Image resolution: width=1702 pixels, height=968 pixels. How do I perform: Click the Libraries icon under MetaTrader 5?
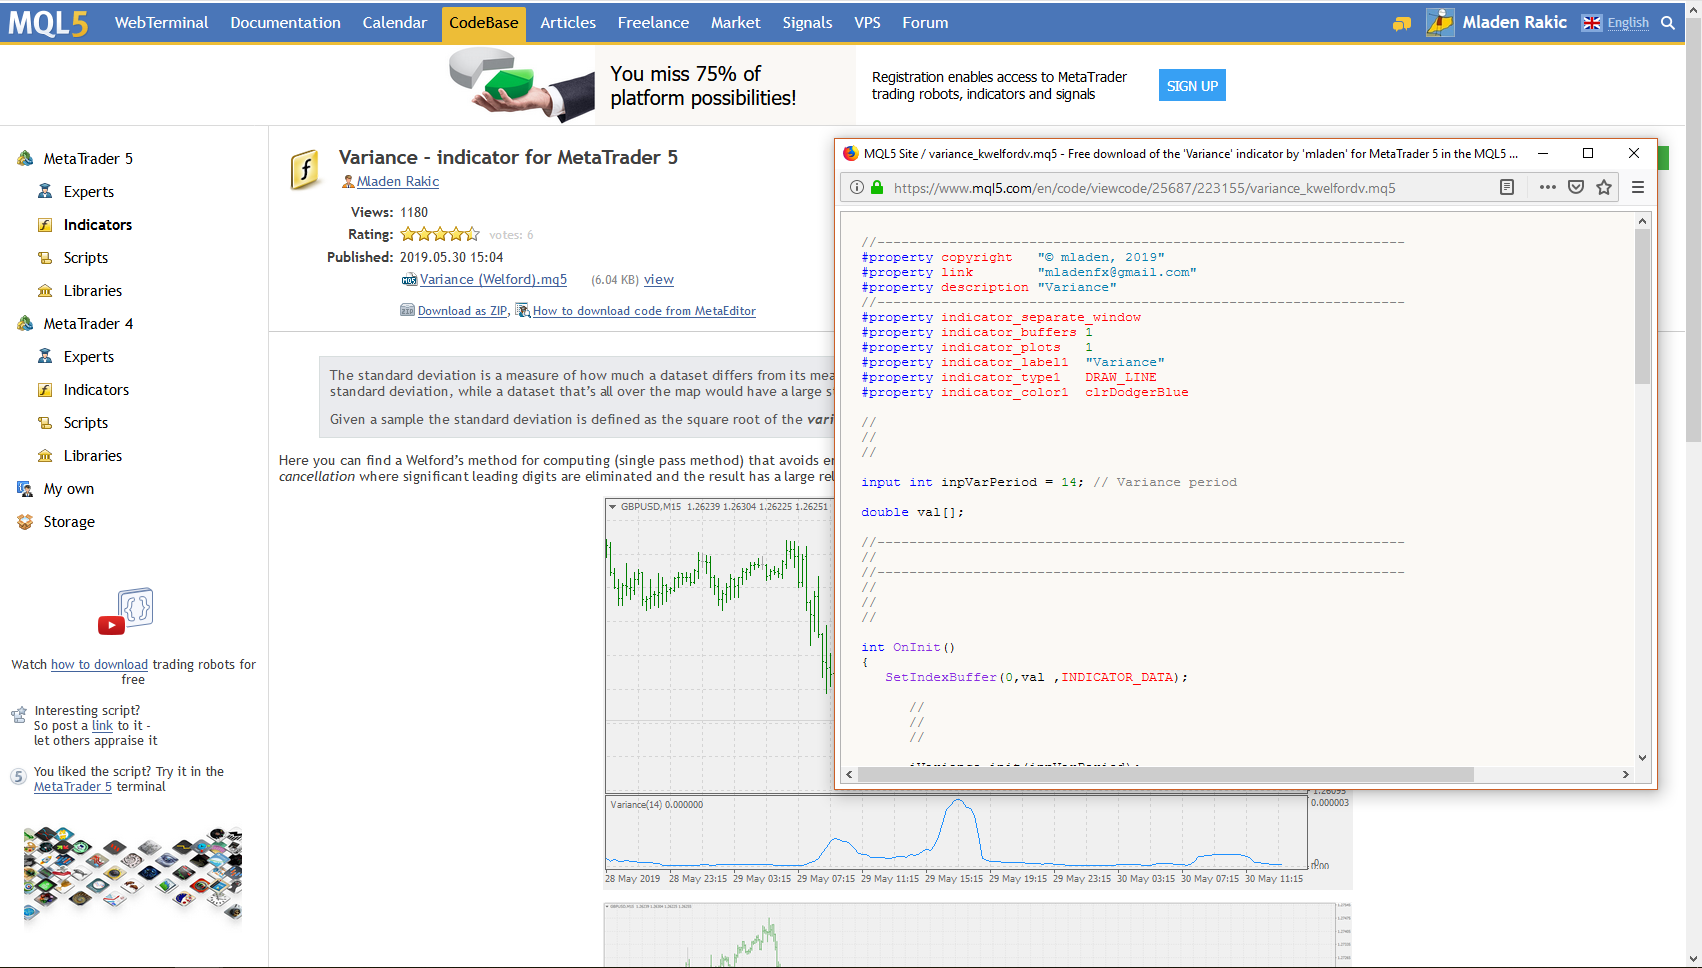coord(45,290)
